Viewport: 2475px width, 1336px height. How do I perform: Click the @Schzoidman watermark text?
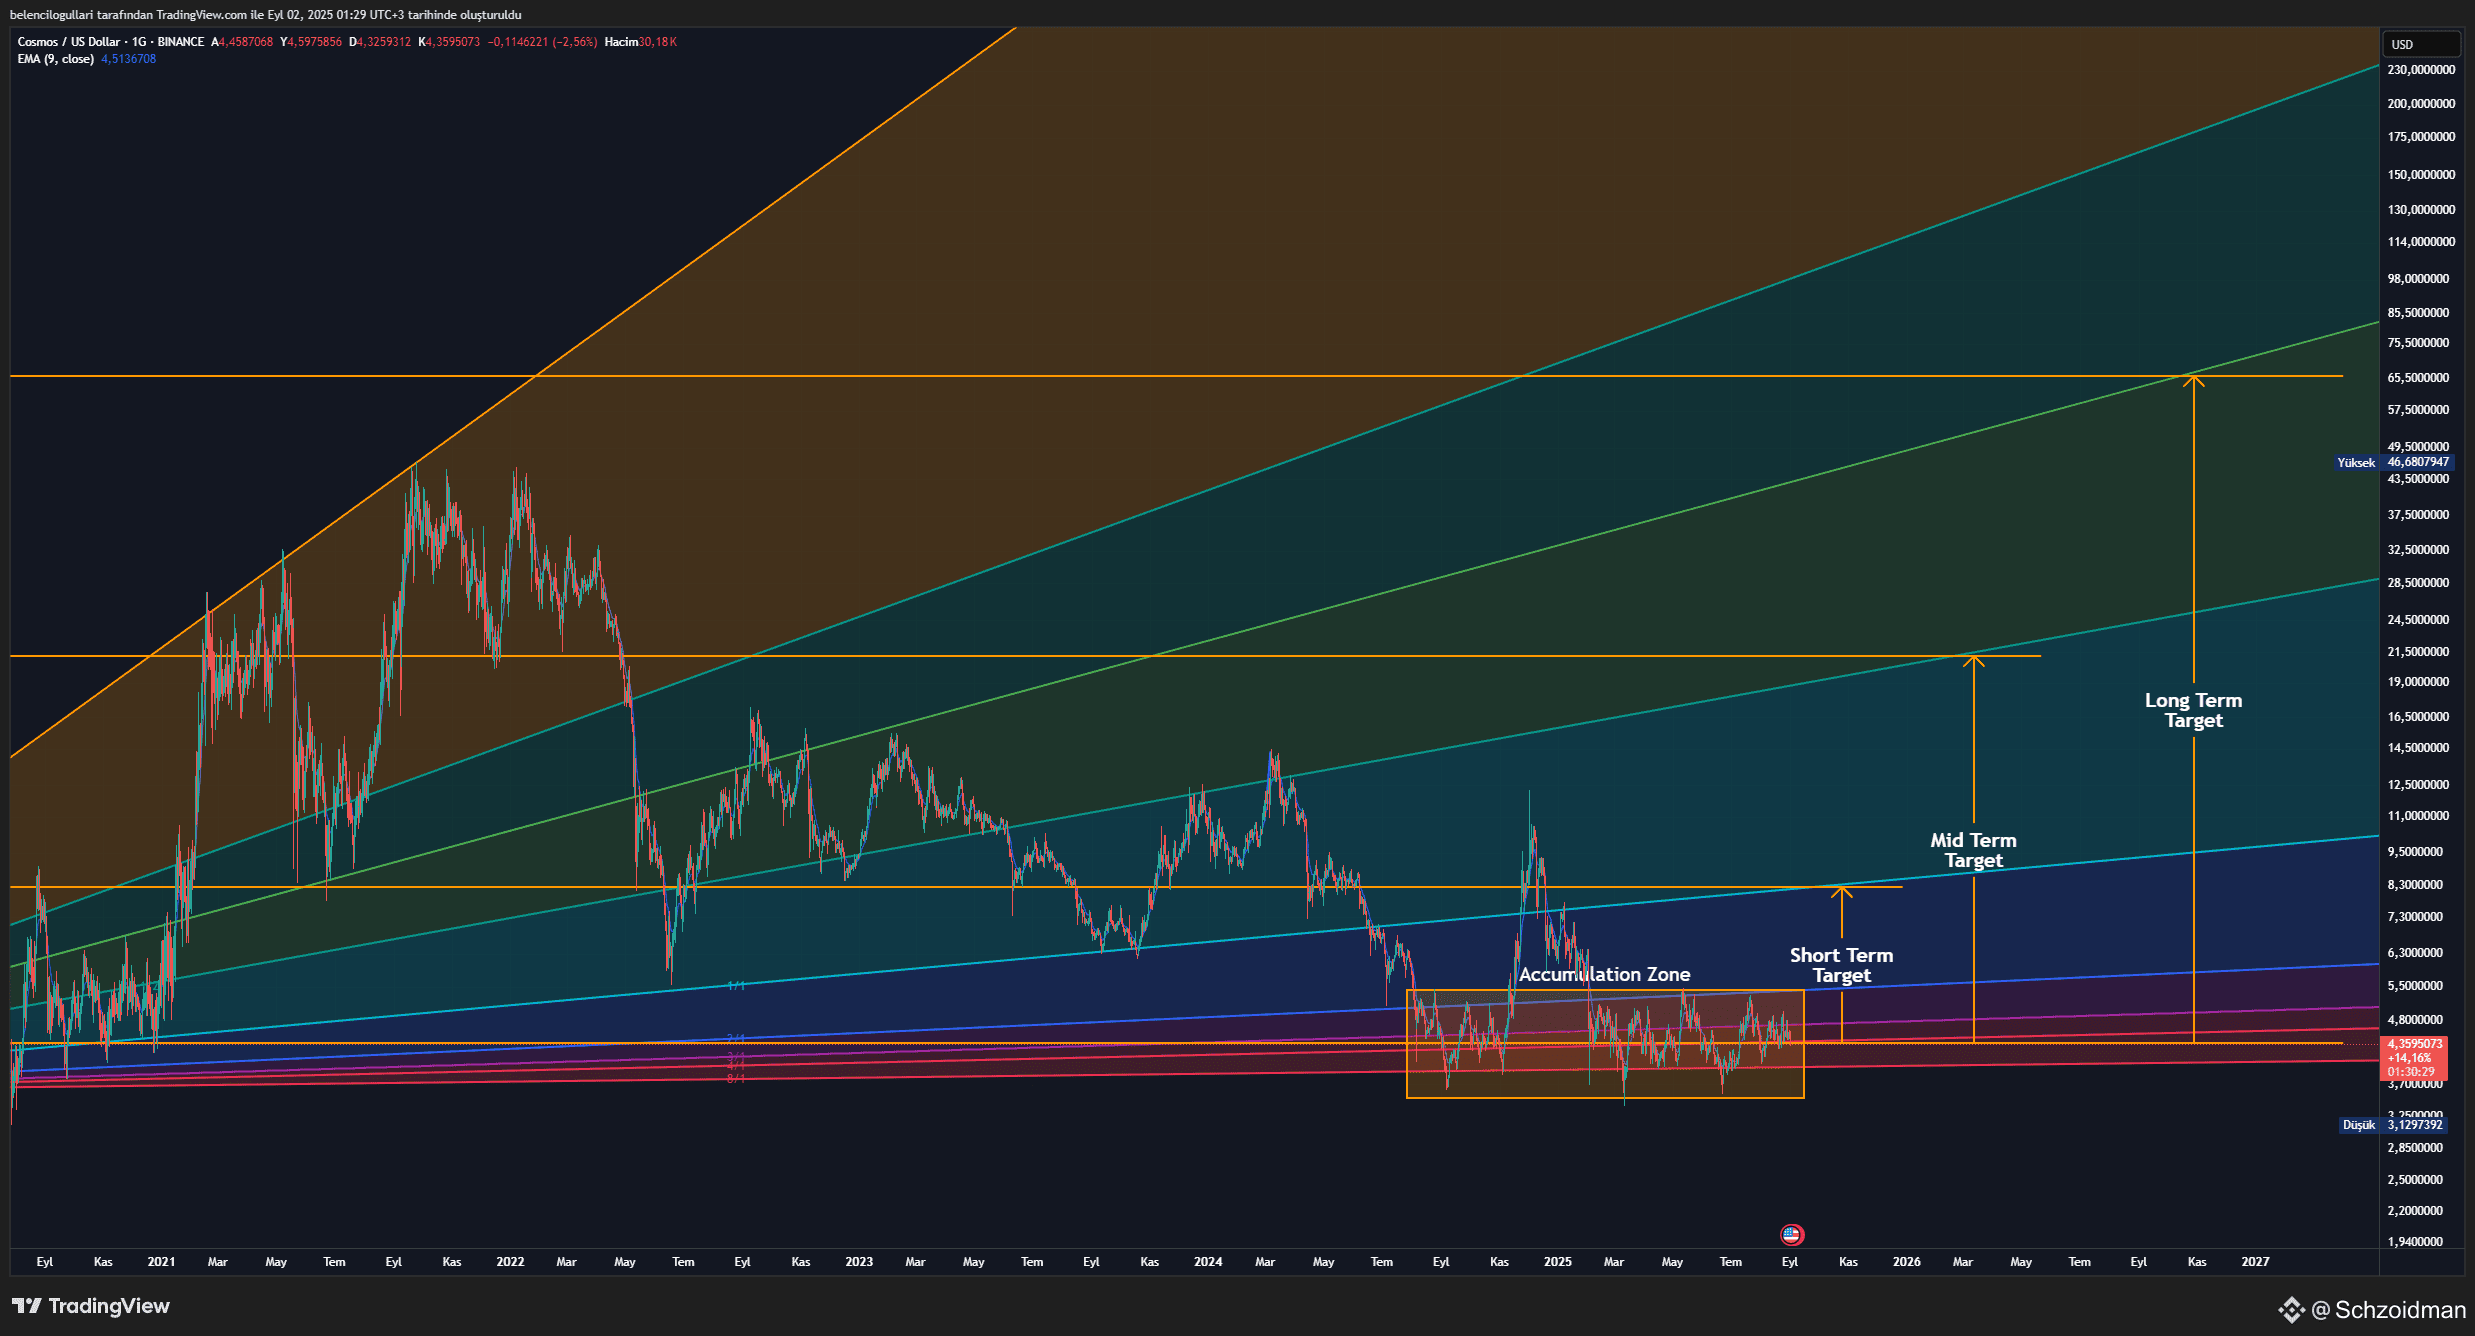[x=2388, y=1310]
